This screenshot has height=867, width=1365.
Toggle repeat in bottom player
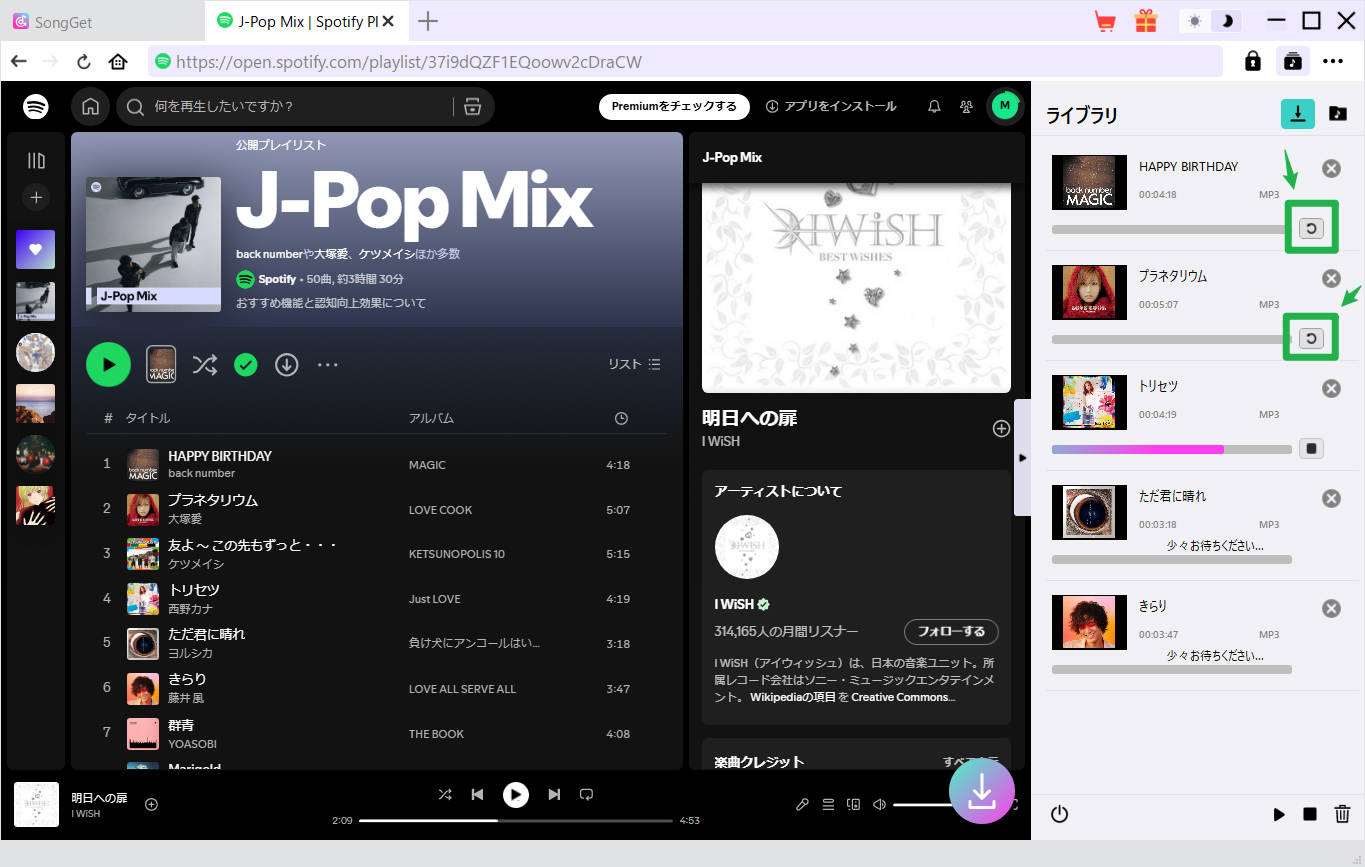pyautogui.click(x=587, y=794)
